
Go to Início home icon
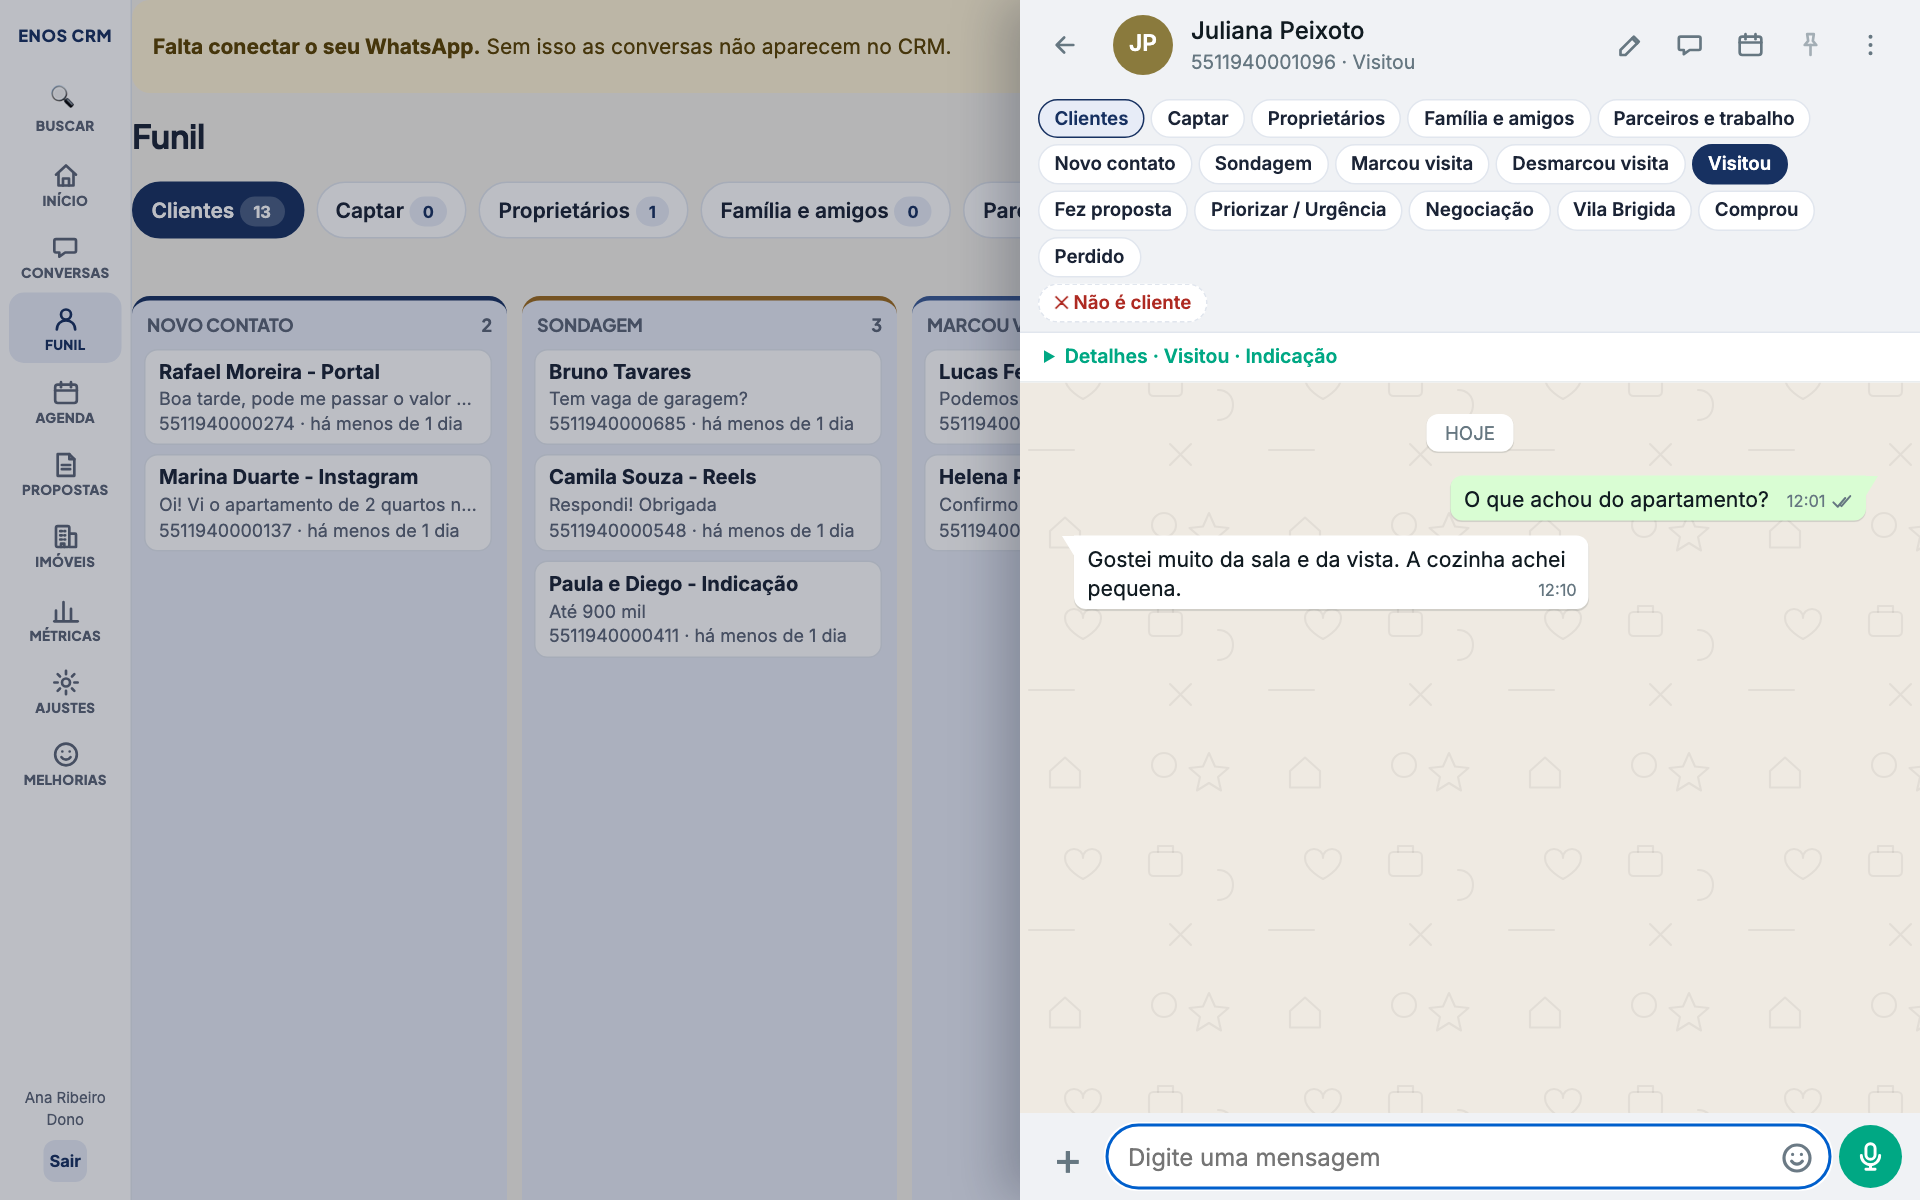[x=65, y=186]
